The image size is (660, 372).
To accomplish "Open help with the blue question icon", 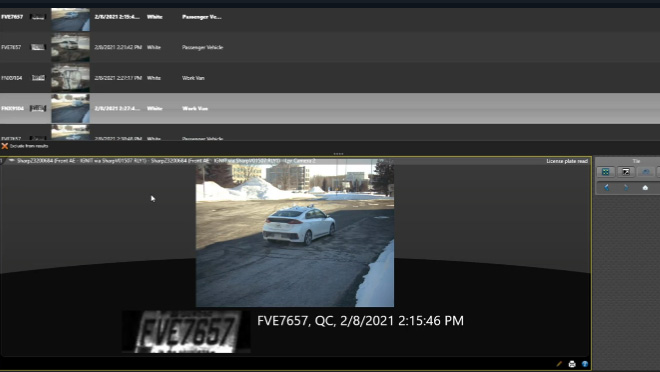I will pos(585,364).
